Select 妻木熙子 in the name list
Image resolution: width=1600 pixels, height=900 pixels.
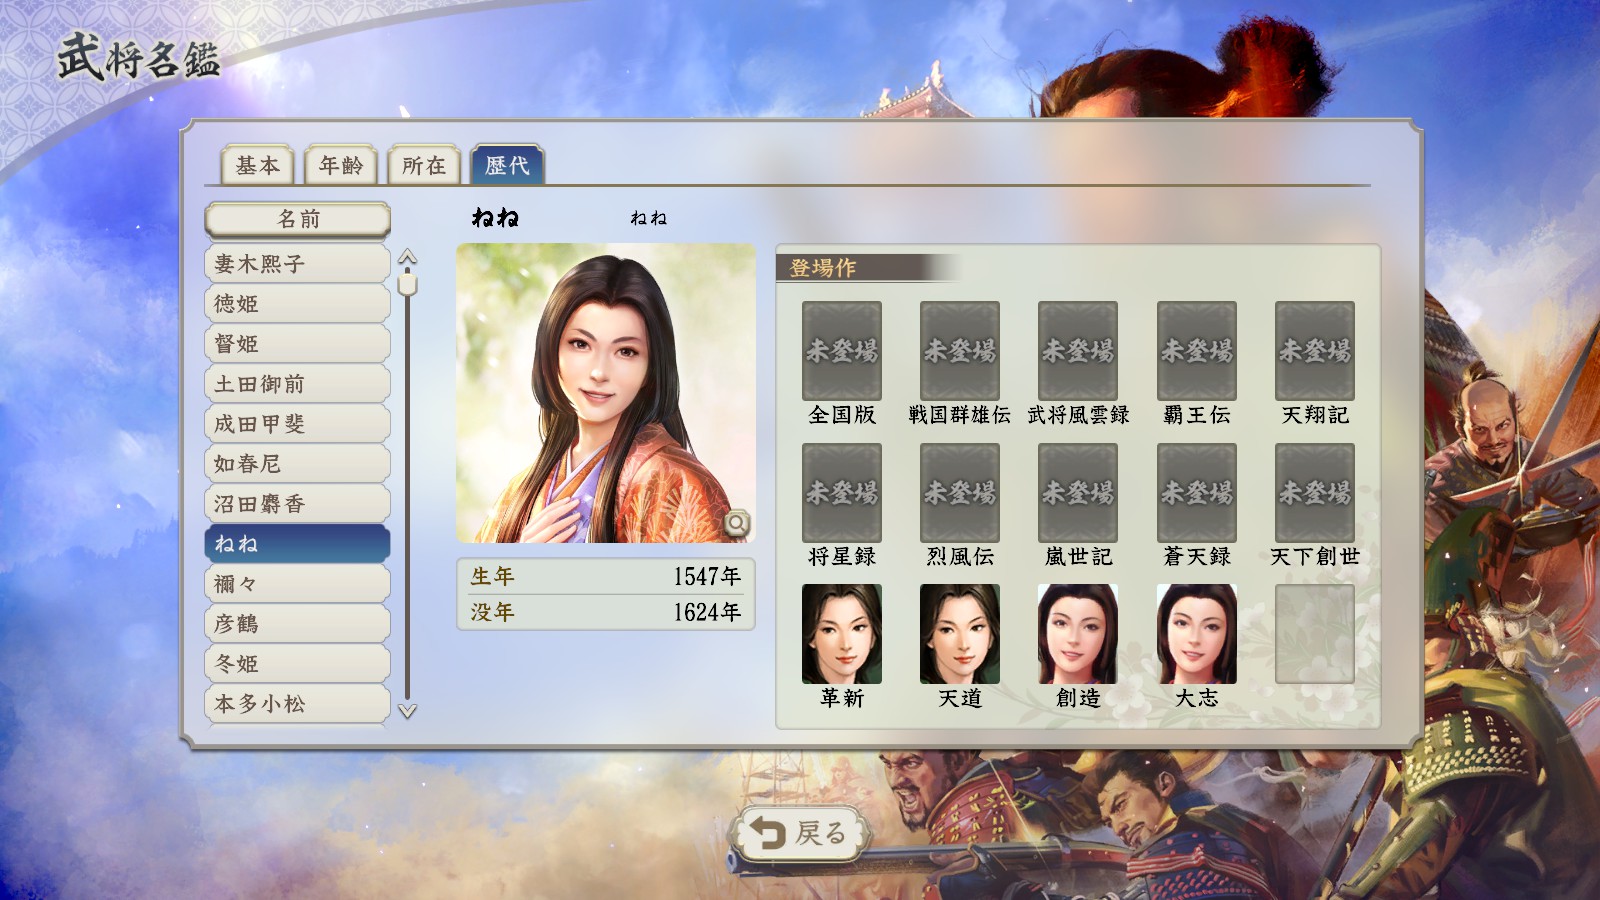coord(297,264)
